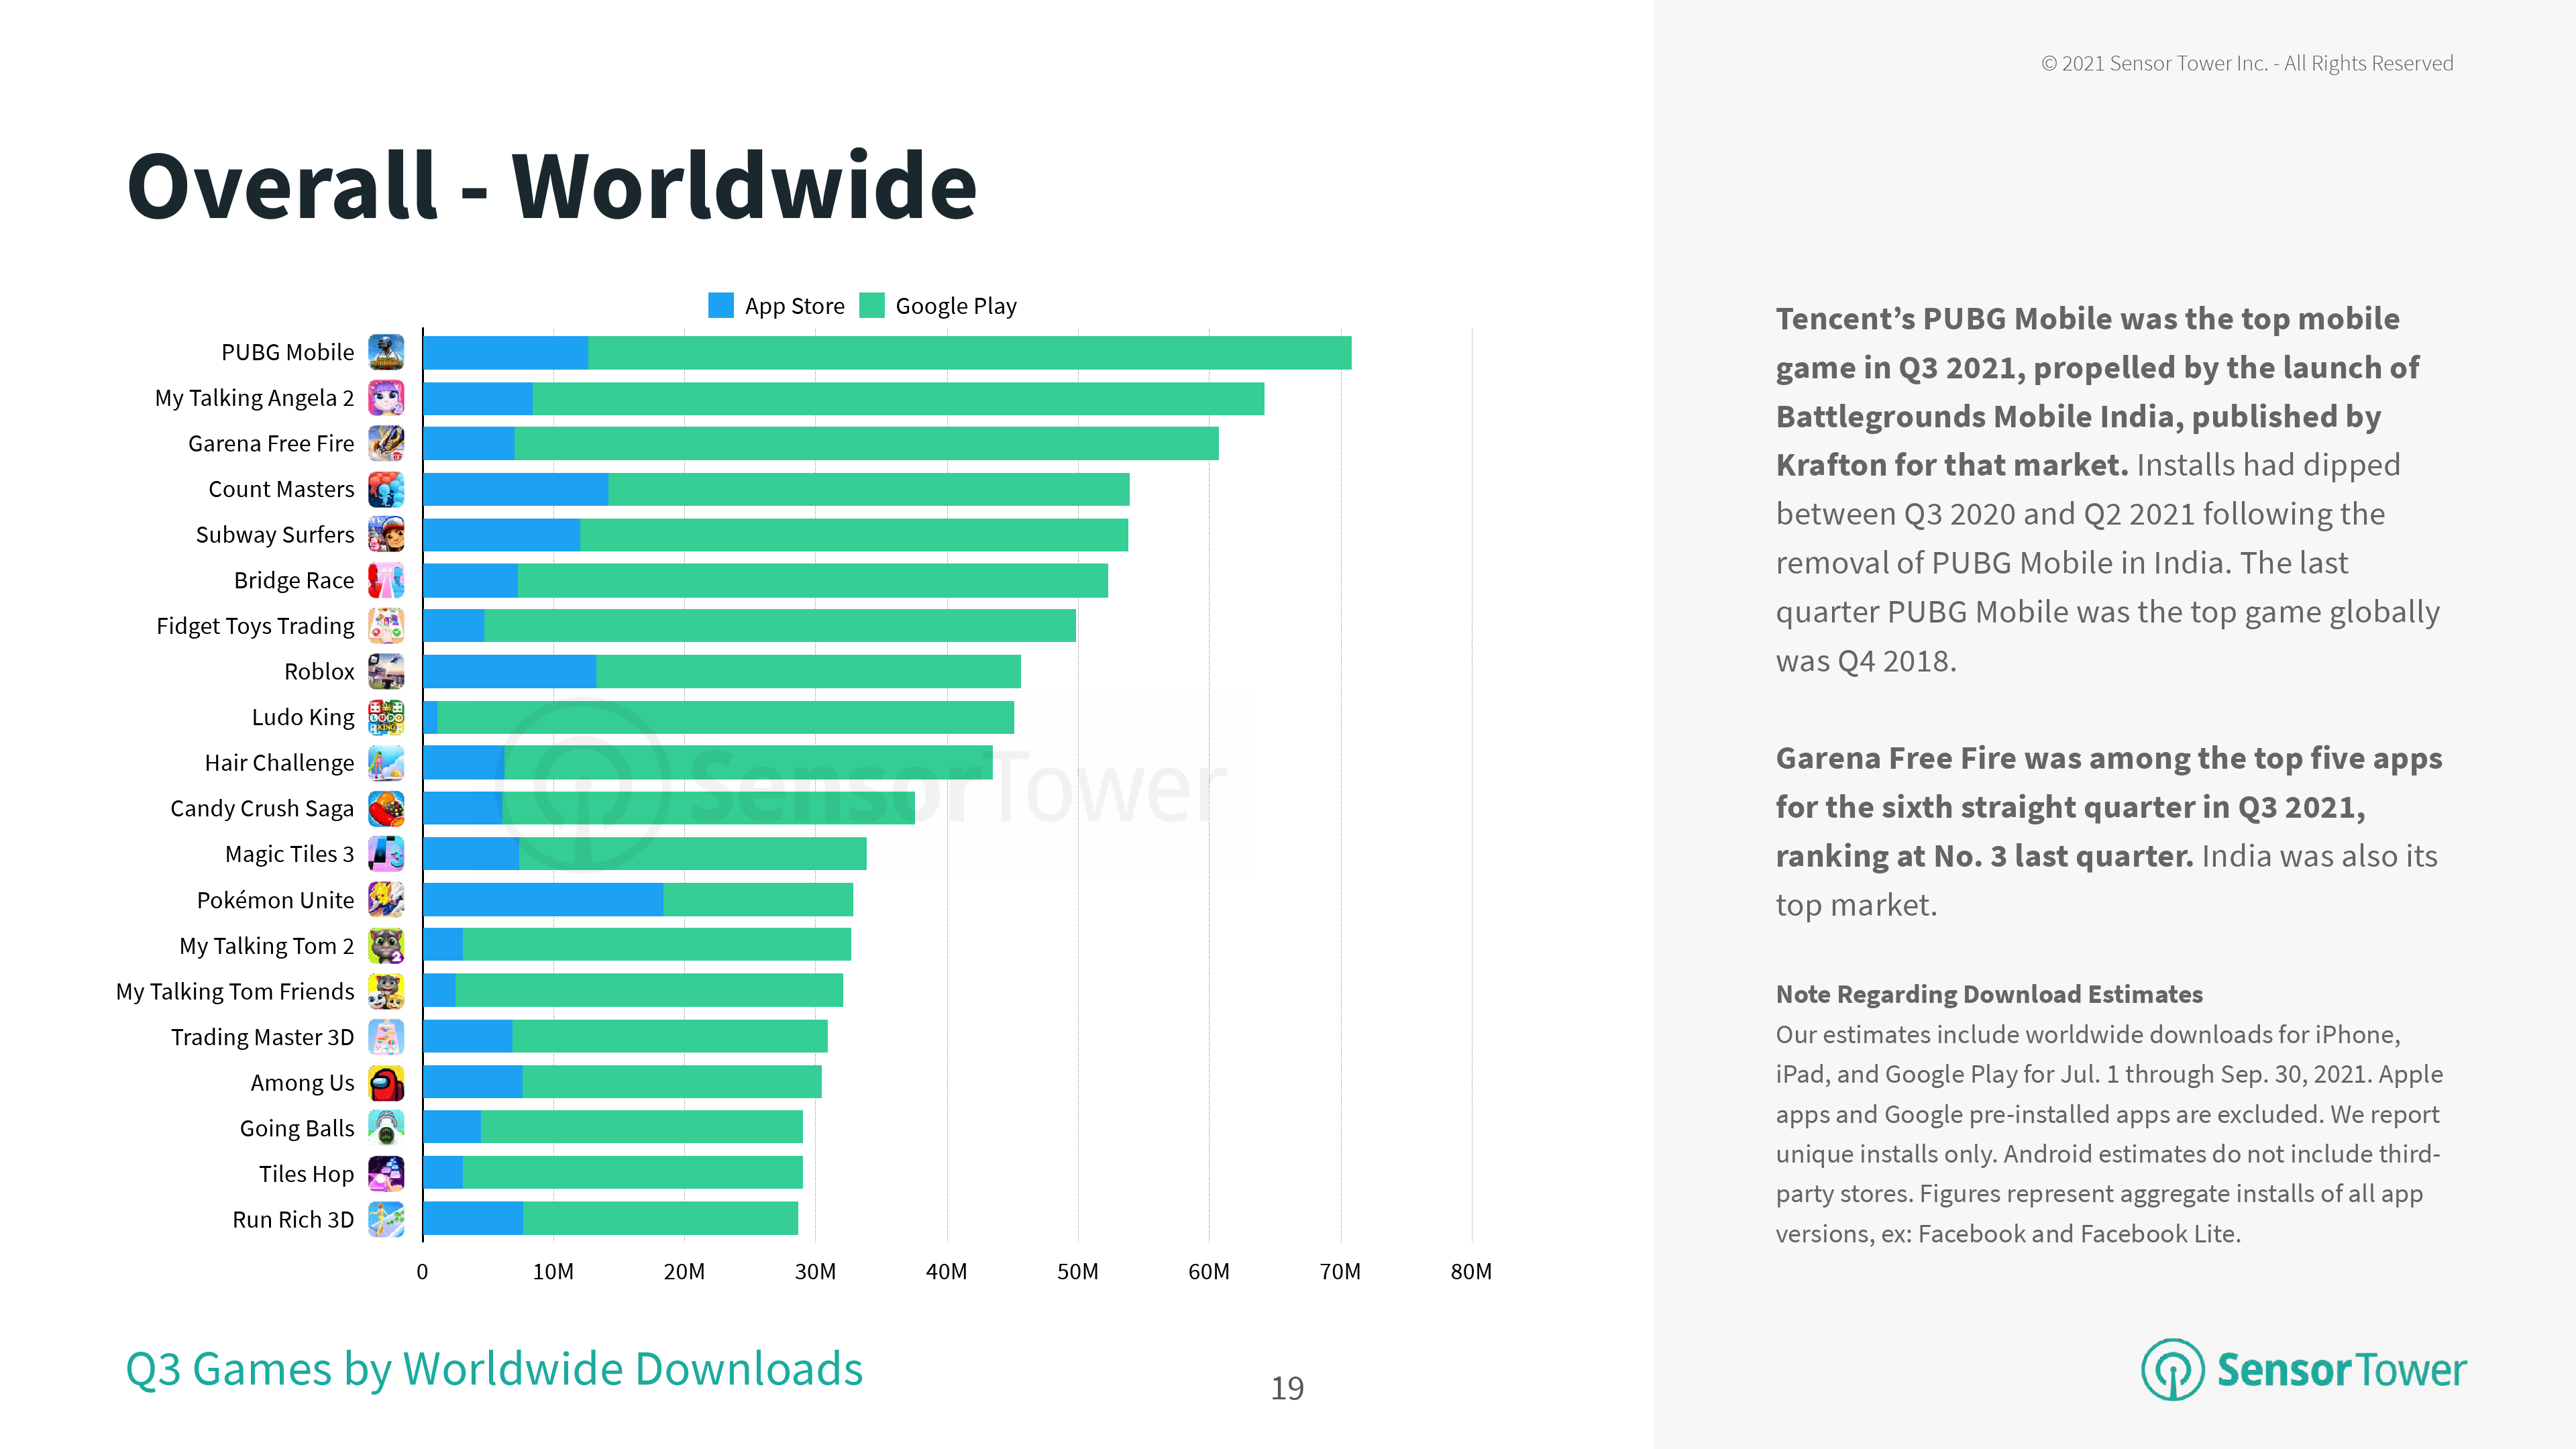The width and height of the screenshot is (2576, 1449).
Task: Click the App Store blue legend swatch
Action: tap(720, 306)
